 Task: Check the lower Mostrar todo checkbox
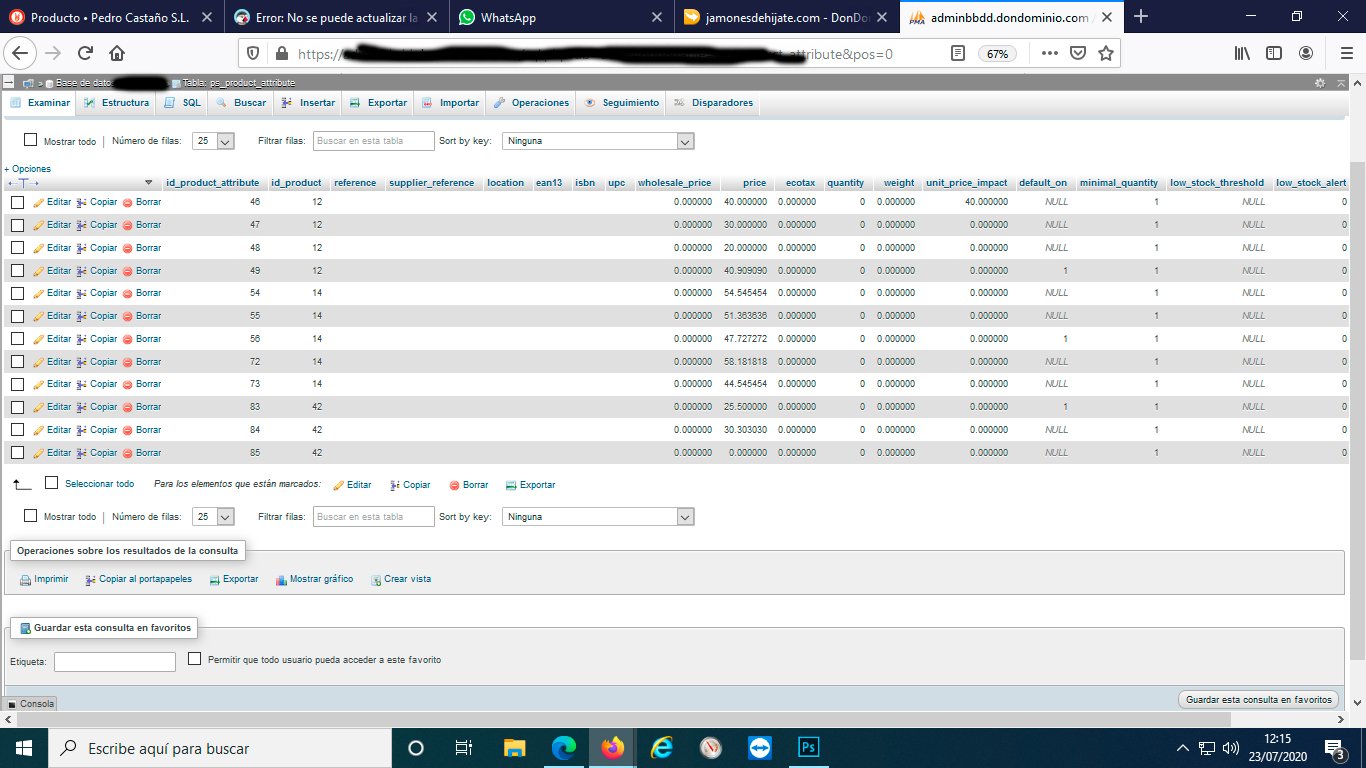[x=30, y=516]
